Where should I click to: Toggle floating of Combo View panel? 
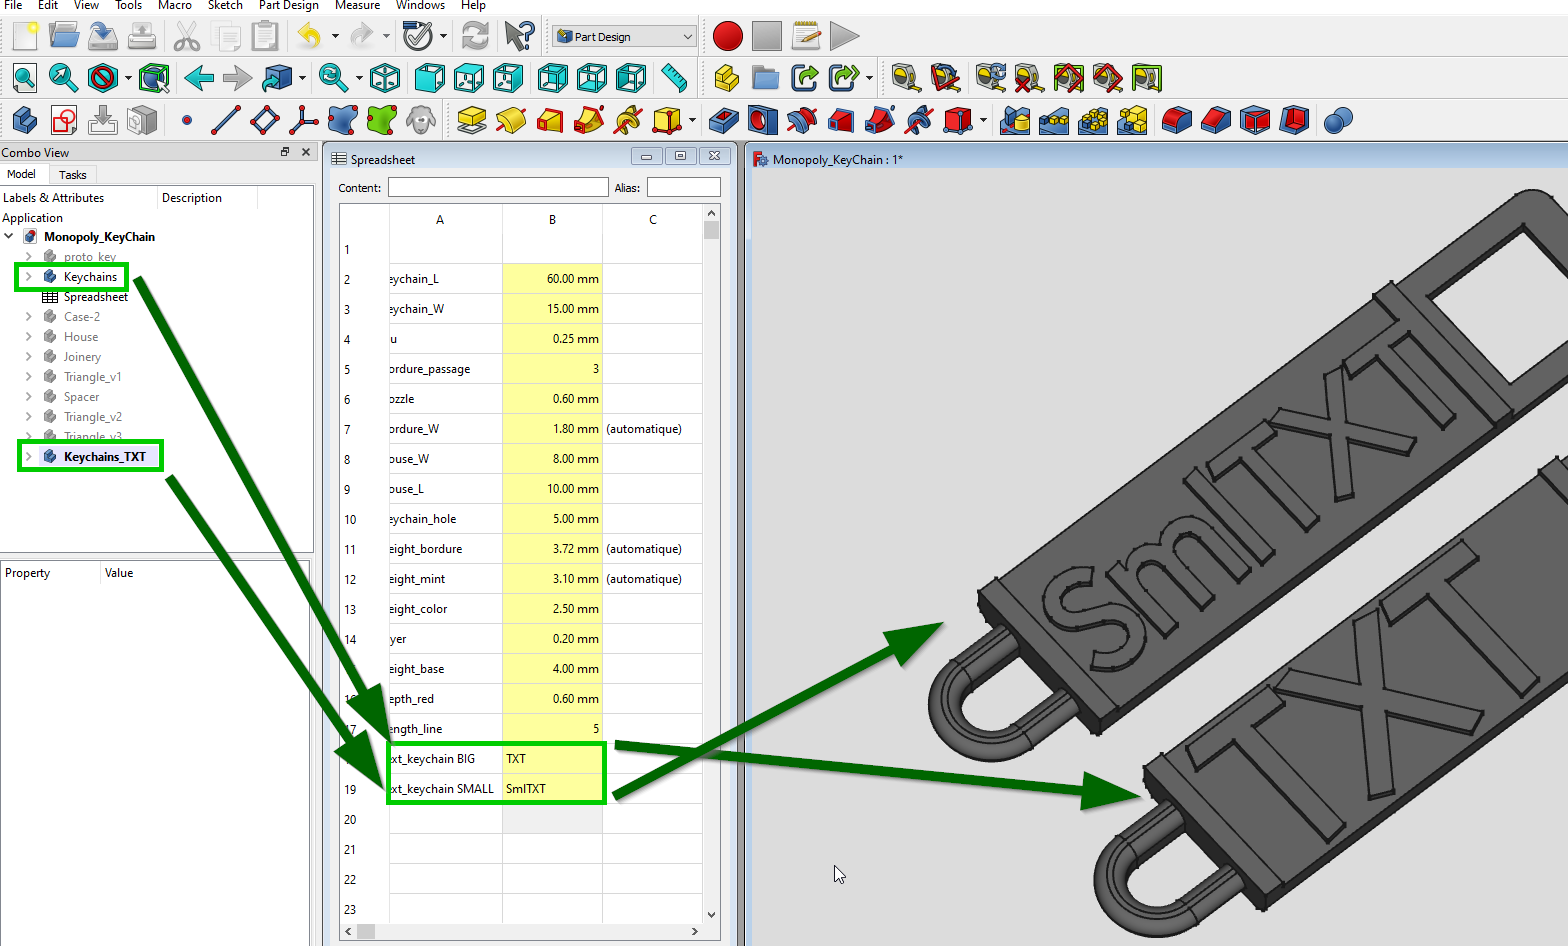(x=285, y=152)
